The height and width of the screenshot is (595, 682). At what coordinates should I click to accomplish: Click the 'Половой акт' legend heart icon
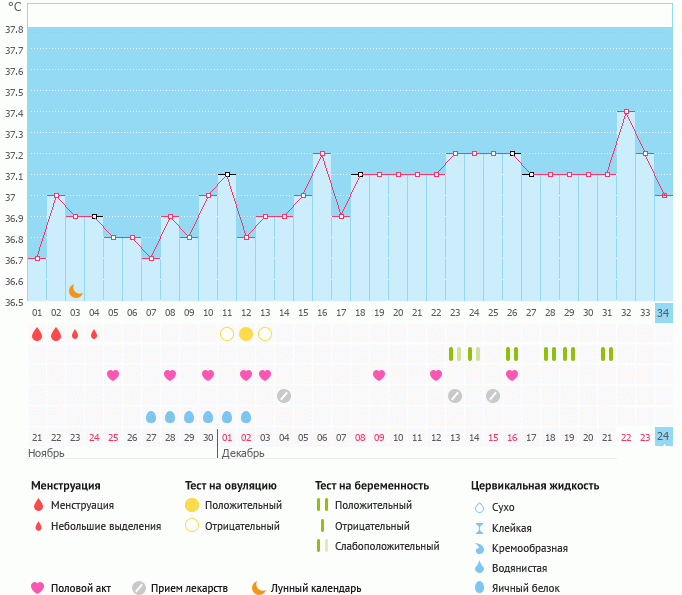click(x=38, y=588)
